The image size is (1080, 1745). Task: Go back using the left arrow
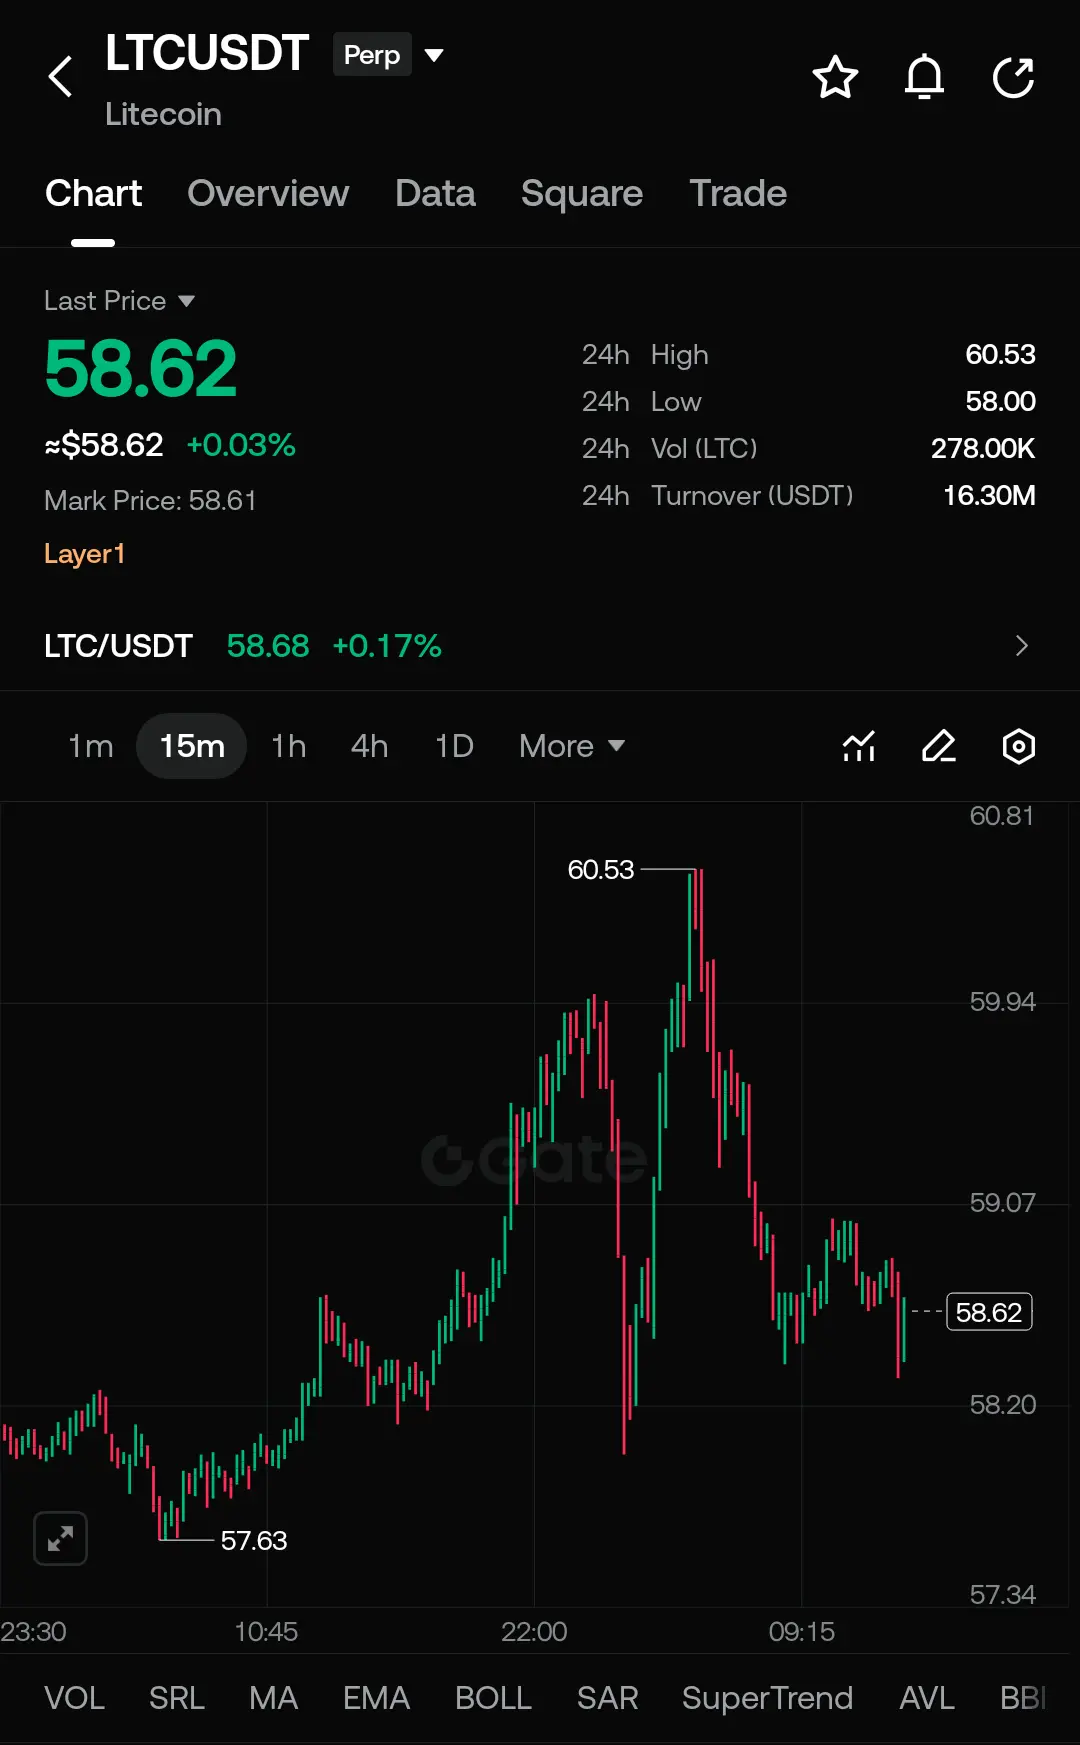(x=61, y=76)
